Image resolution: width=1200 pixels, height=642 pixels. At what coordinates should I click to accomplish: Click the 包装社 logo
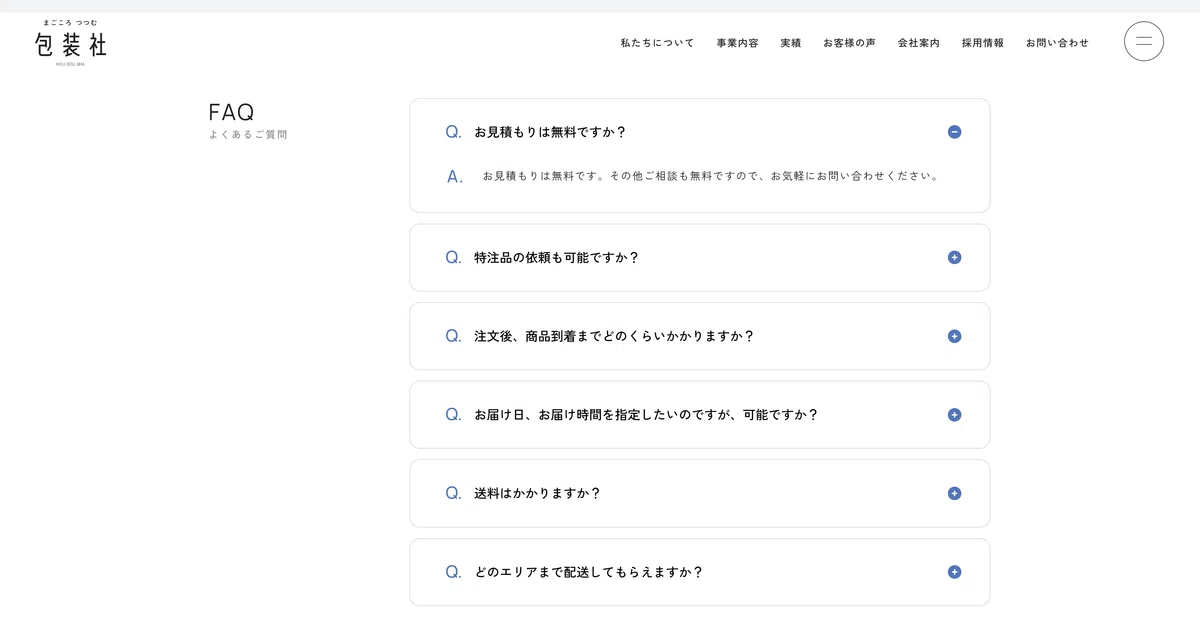71,42
